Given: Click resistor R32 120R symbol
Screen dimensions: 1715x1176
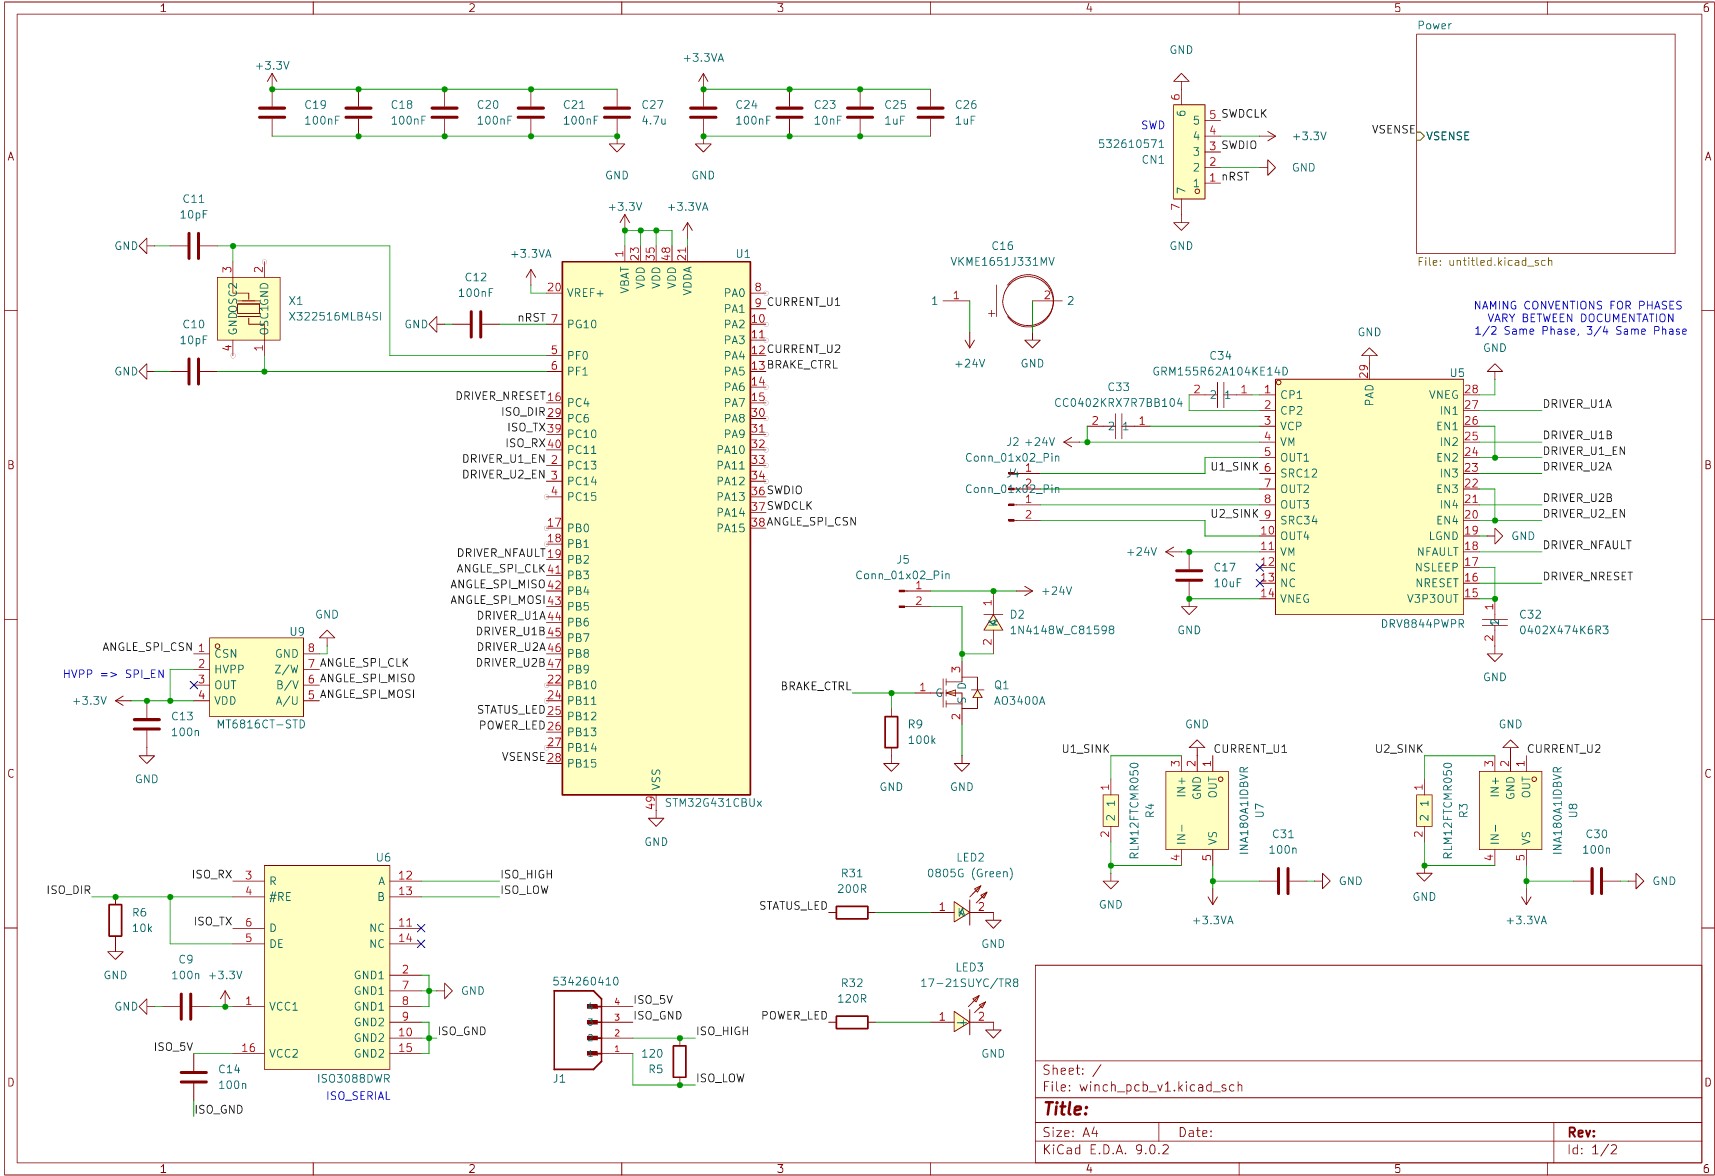Looking at the screenshot, I should click(x=851, y=1022).
